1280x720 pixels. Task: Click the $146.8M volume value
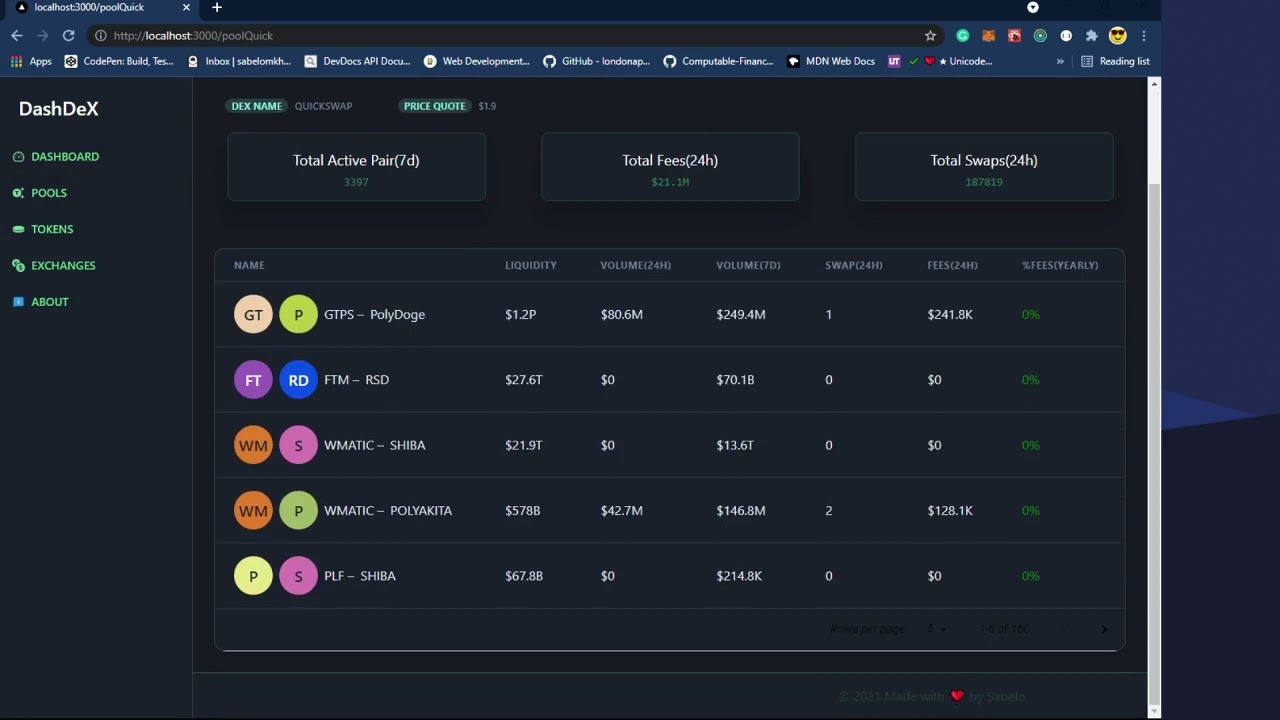tap(741, 510)
